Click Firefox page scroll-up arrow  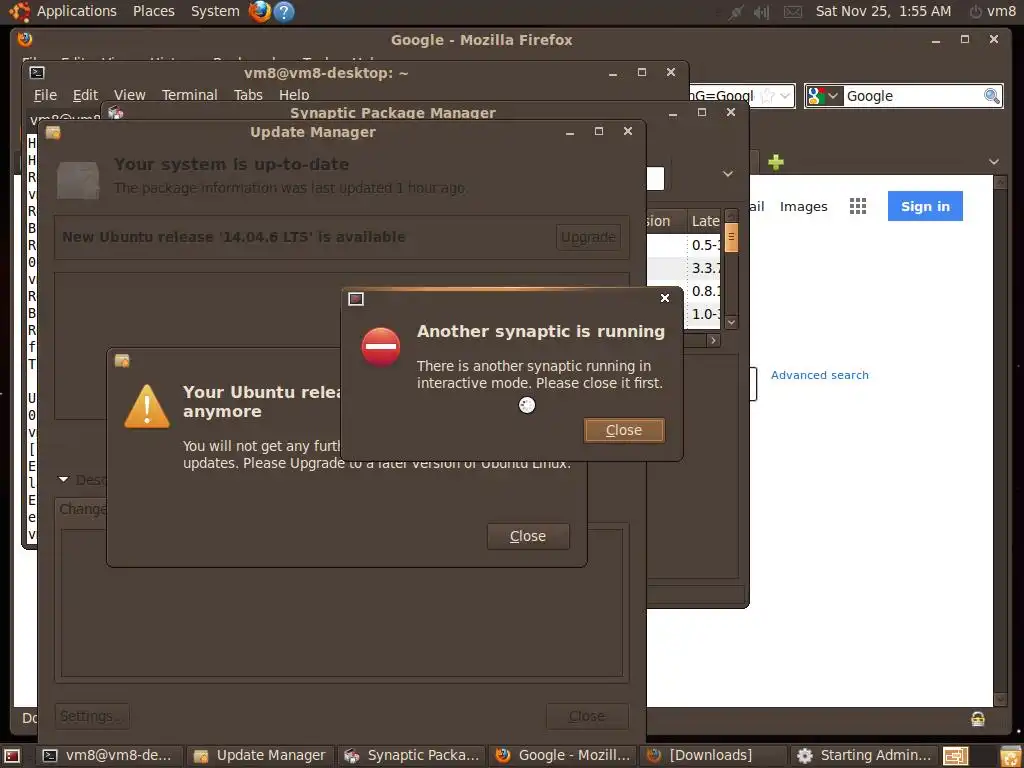1000,182
